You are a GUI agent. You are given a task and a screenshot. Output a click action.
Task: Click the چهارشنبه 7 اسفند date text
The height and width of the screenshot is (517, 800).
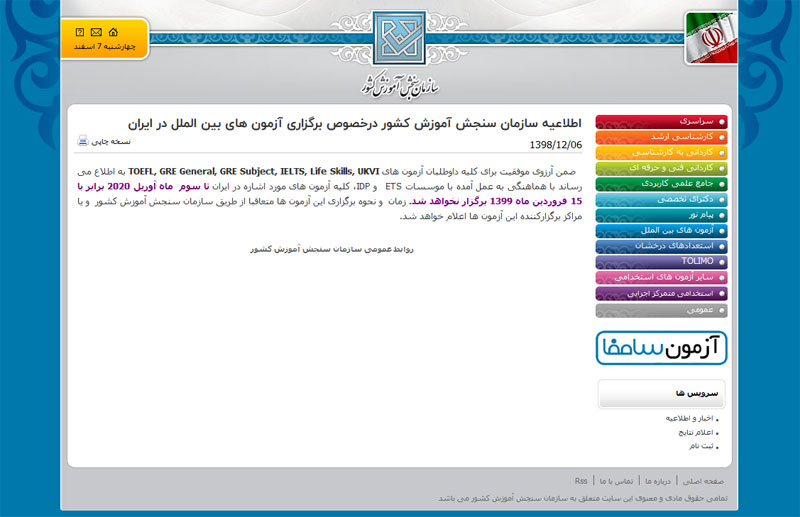(105, 46)
